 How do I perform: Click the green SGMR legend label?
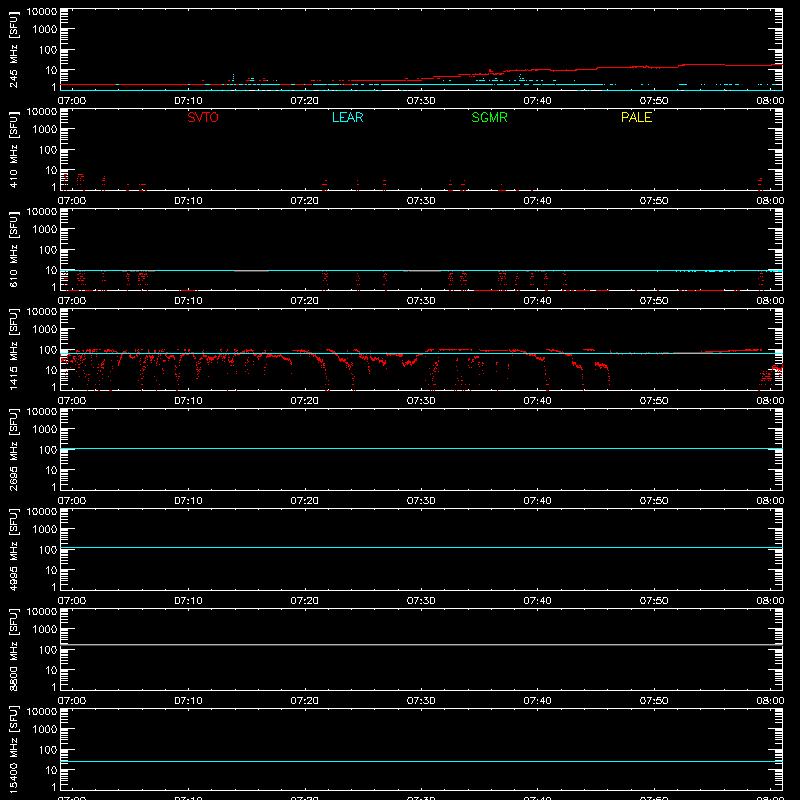[x=489, y=117]
